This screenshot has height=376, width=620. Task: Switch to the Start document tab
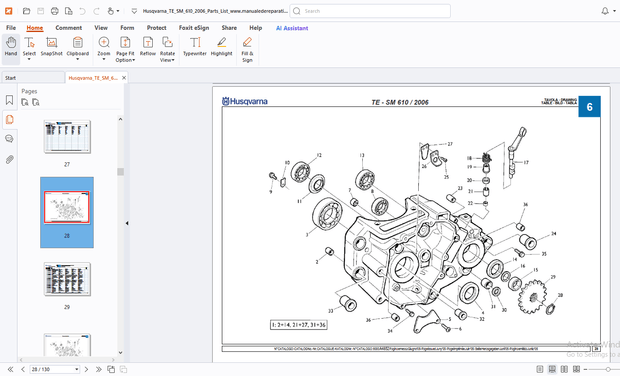(33, 78)
